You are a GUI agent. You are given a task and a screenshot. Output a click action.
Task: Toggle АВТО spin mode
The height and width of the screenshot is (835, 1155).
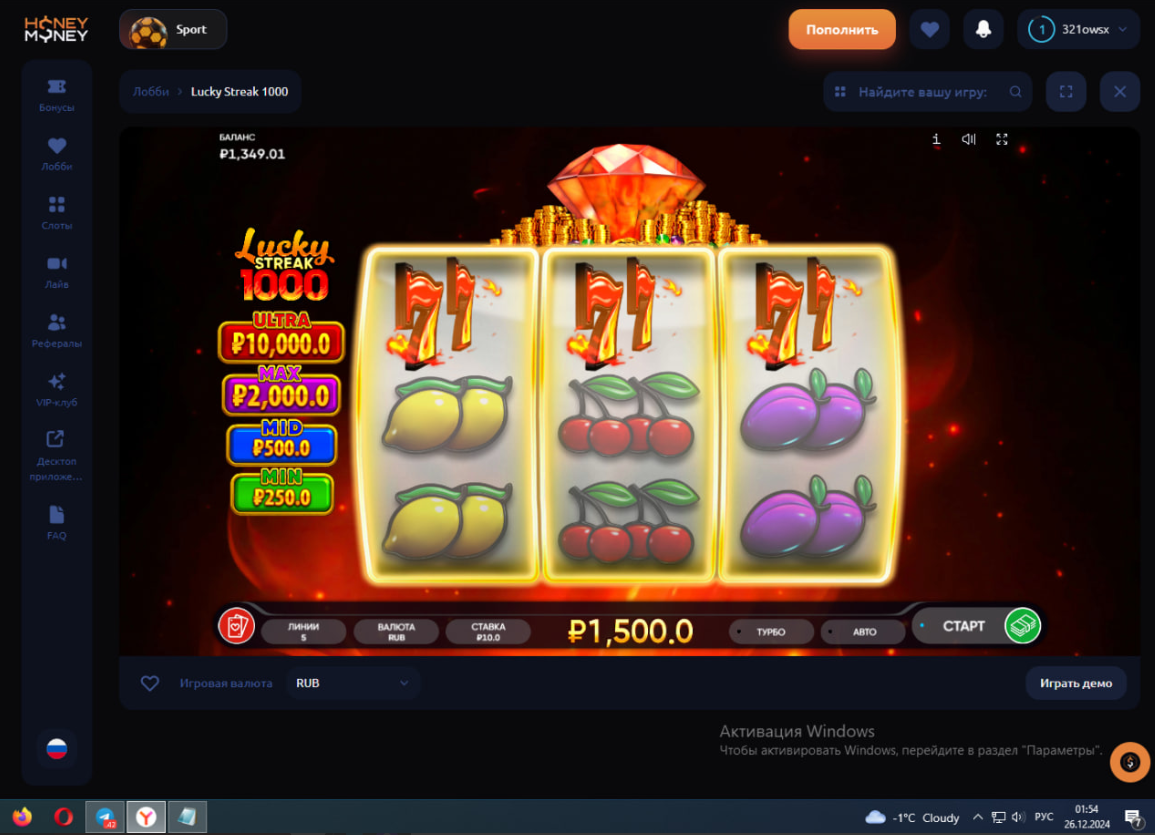(863, 632)
